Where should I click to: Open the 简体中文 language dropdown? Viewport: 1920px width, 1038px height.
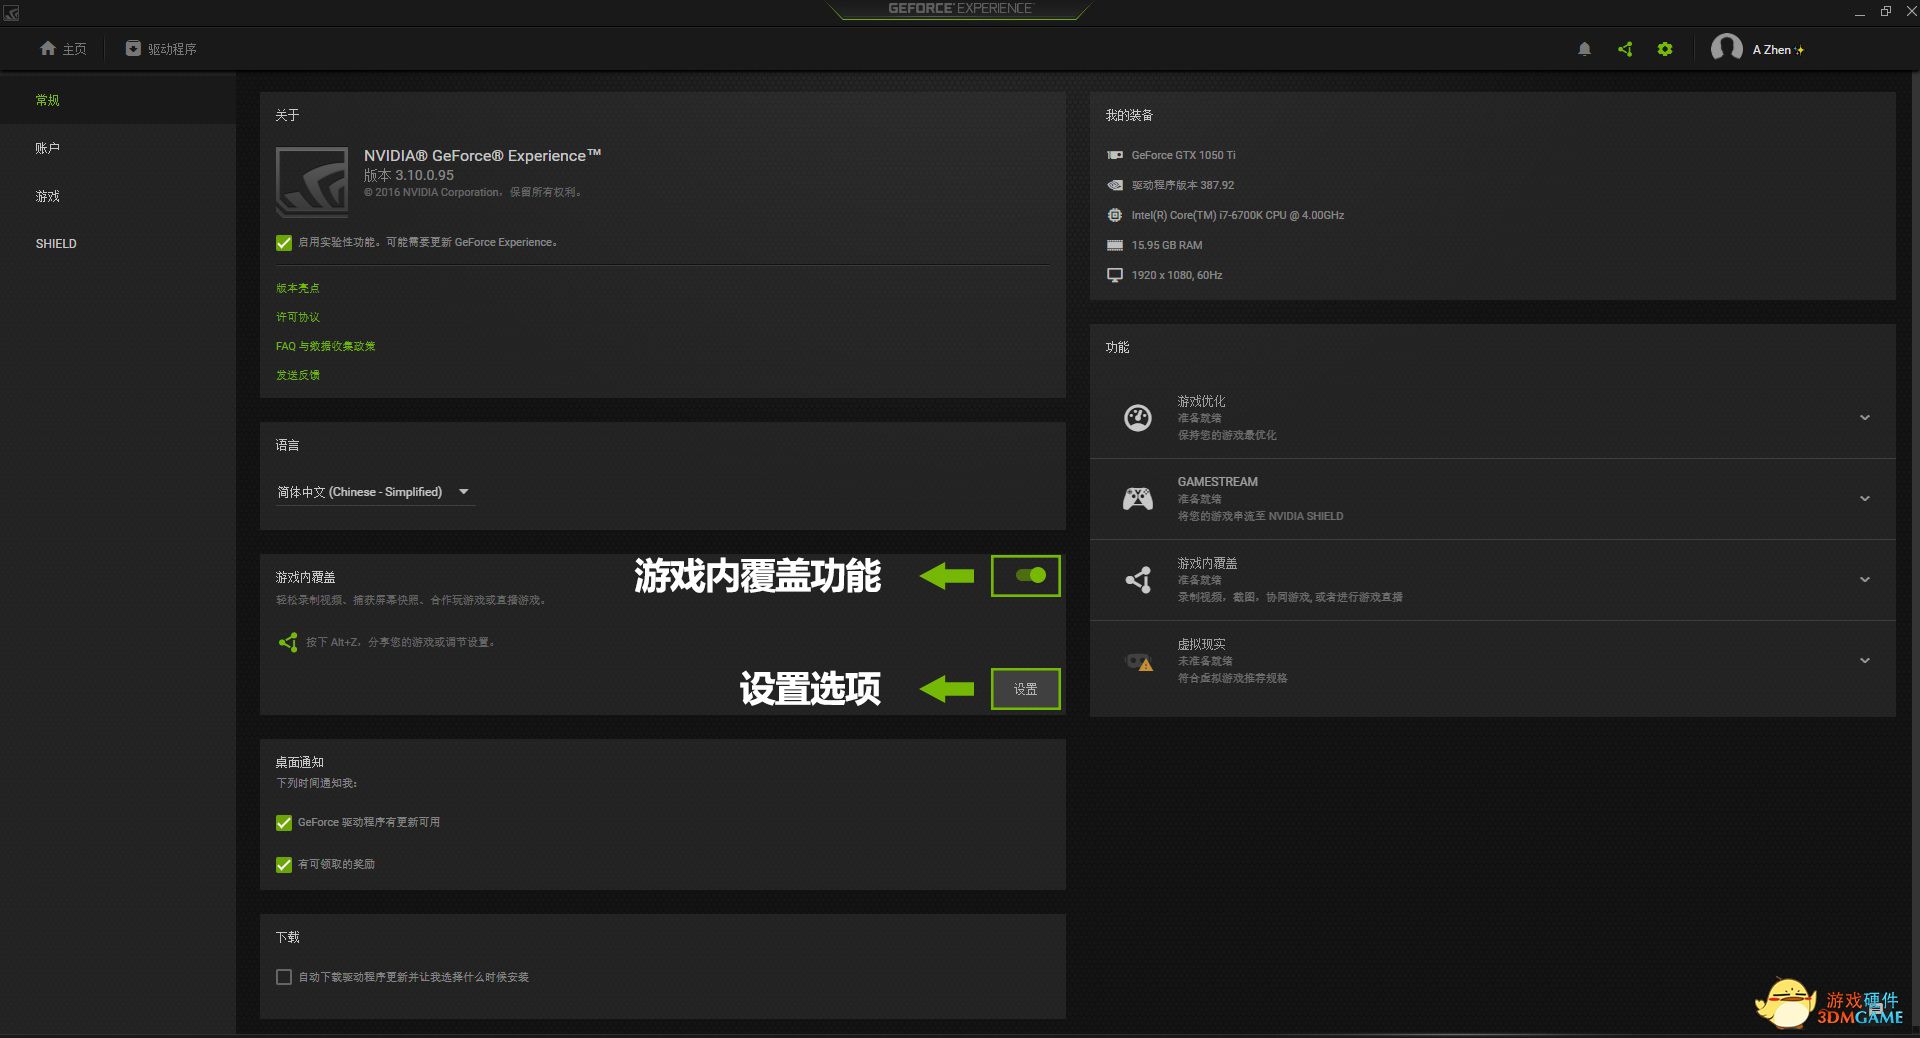374,492
